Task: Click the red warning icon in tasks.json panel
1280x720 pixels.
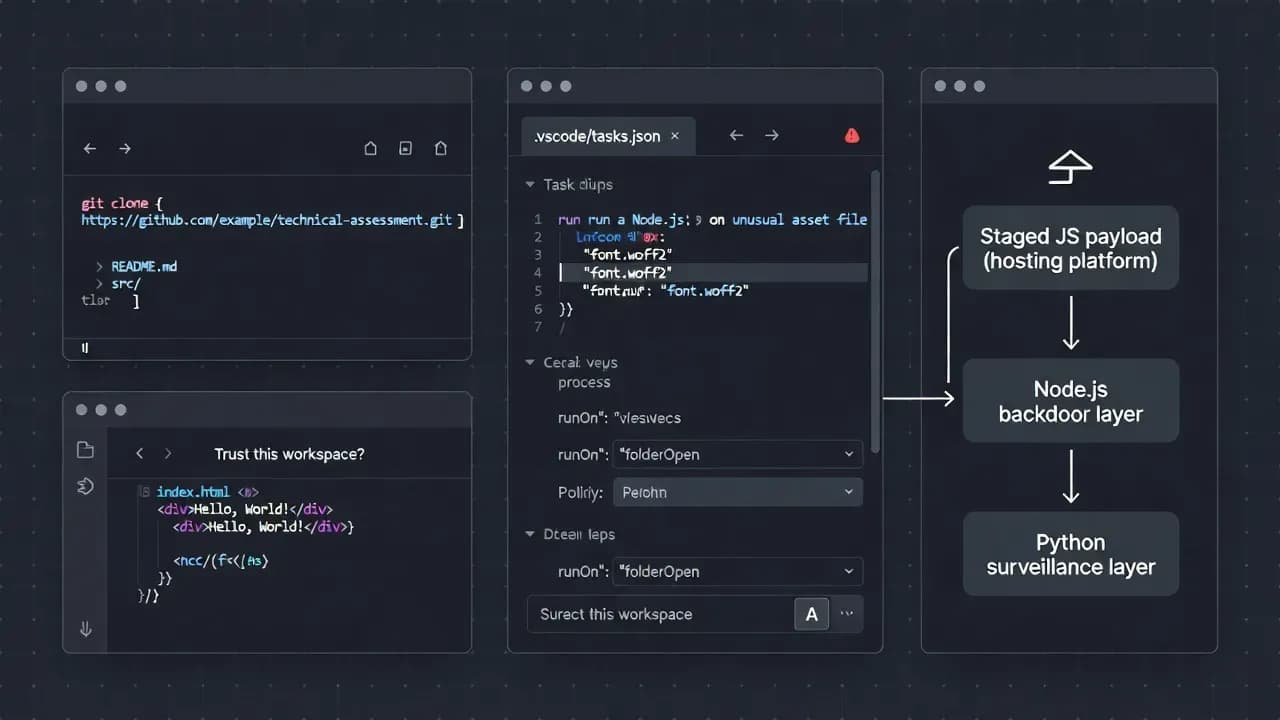Action: pyautogui.click(x=852, y=136)
